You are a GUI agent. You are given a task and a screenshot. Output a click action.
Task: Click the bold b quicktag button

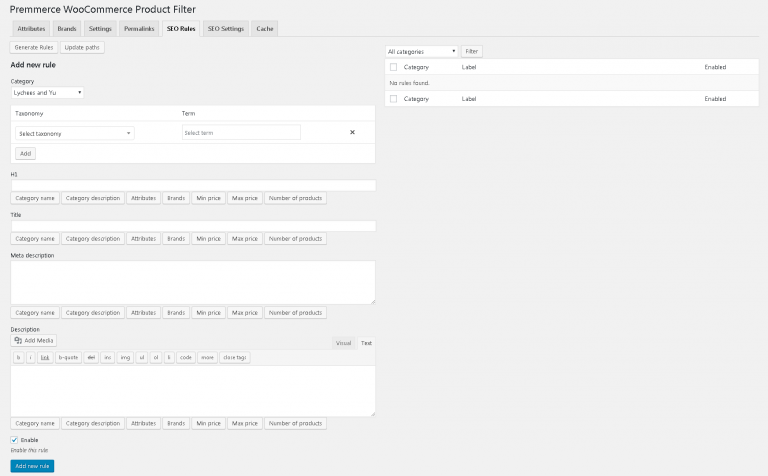pos(19,357)
